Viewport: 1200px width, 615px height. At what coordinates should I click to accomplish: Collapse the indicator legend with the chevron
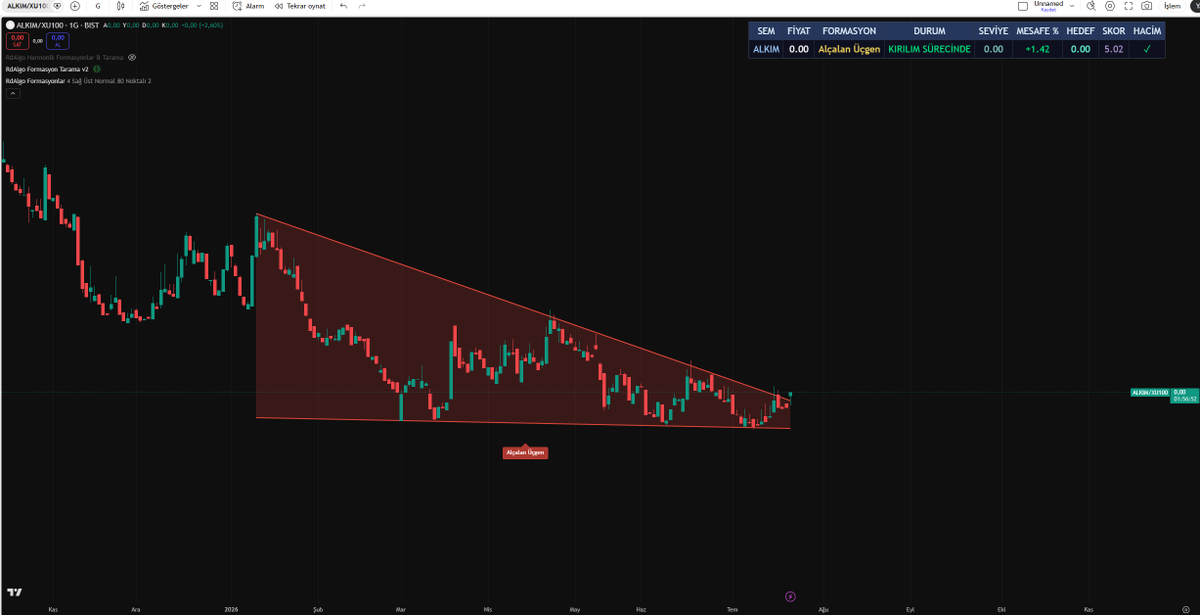click(13, 93)
